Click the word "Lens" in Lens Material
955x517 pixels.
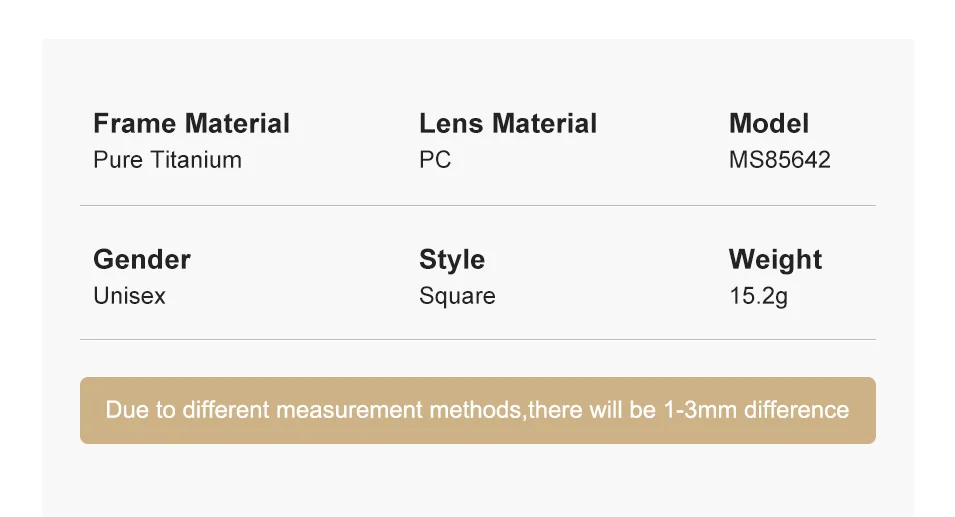click(451, 124)
